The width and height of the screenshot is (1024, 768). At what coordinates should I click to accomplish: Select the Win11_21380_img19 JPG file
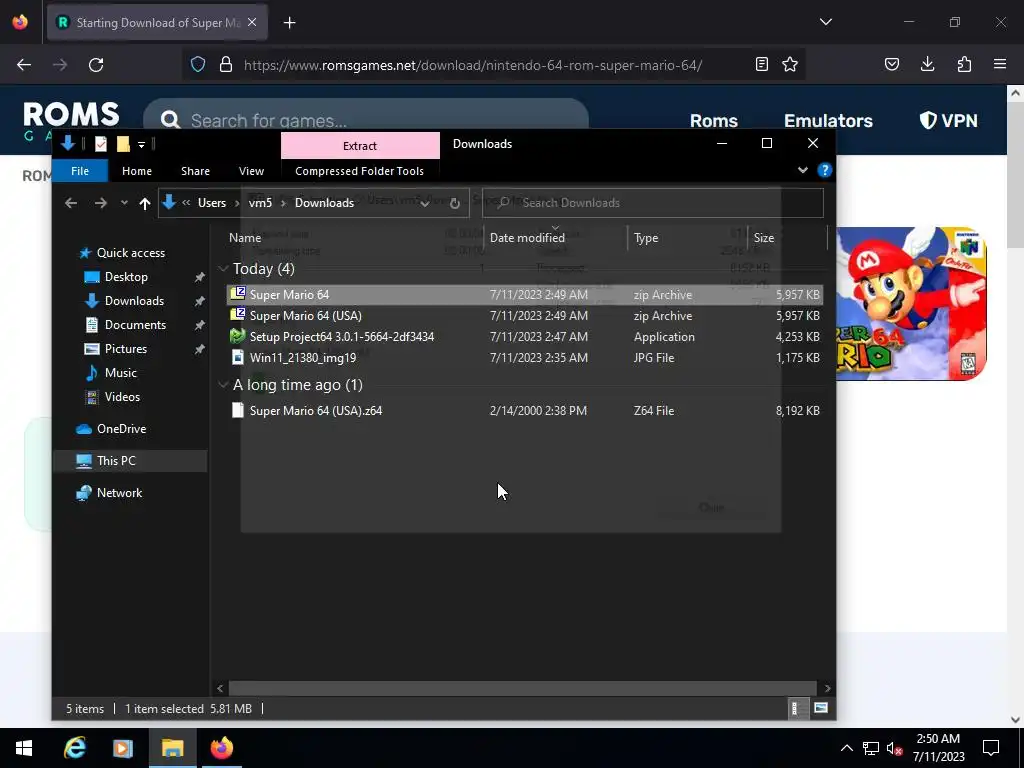pyautogui.click(x=524, y=357)
